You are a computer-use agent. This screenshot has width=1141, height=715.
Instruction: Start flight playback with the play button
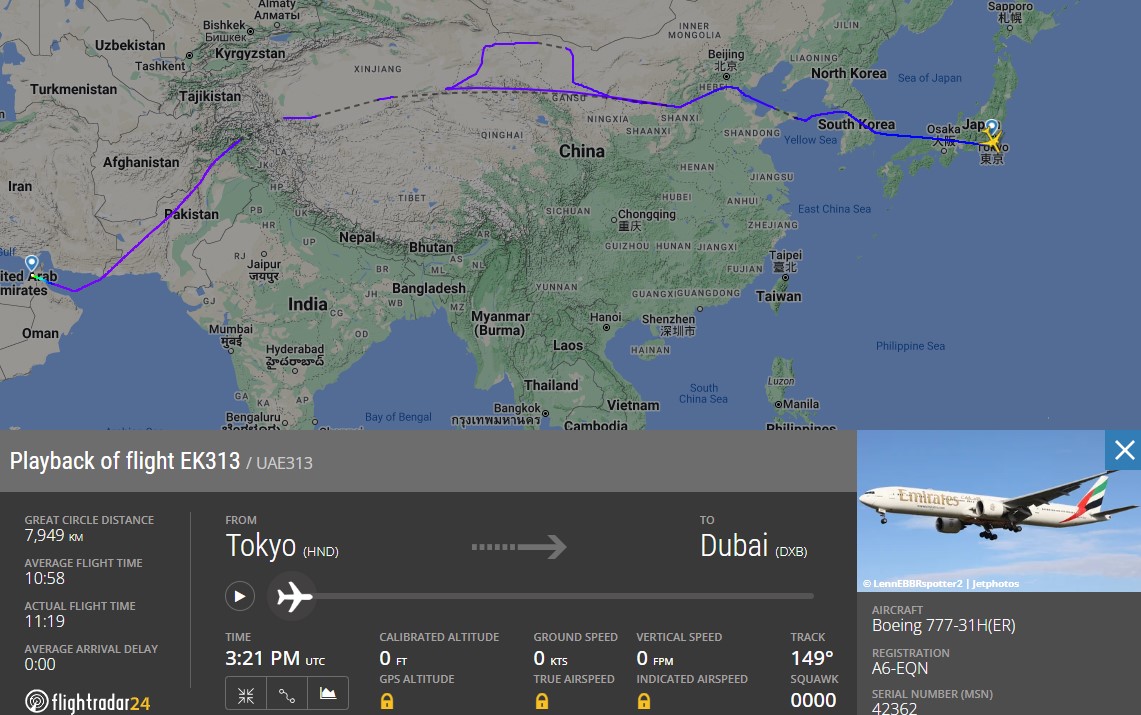pos(239,596)
